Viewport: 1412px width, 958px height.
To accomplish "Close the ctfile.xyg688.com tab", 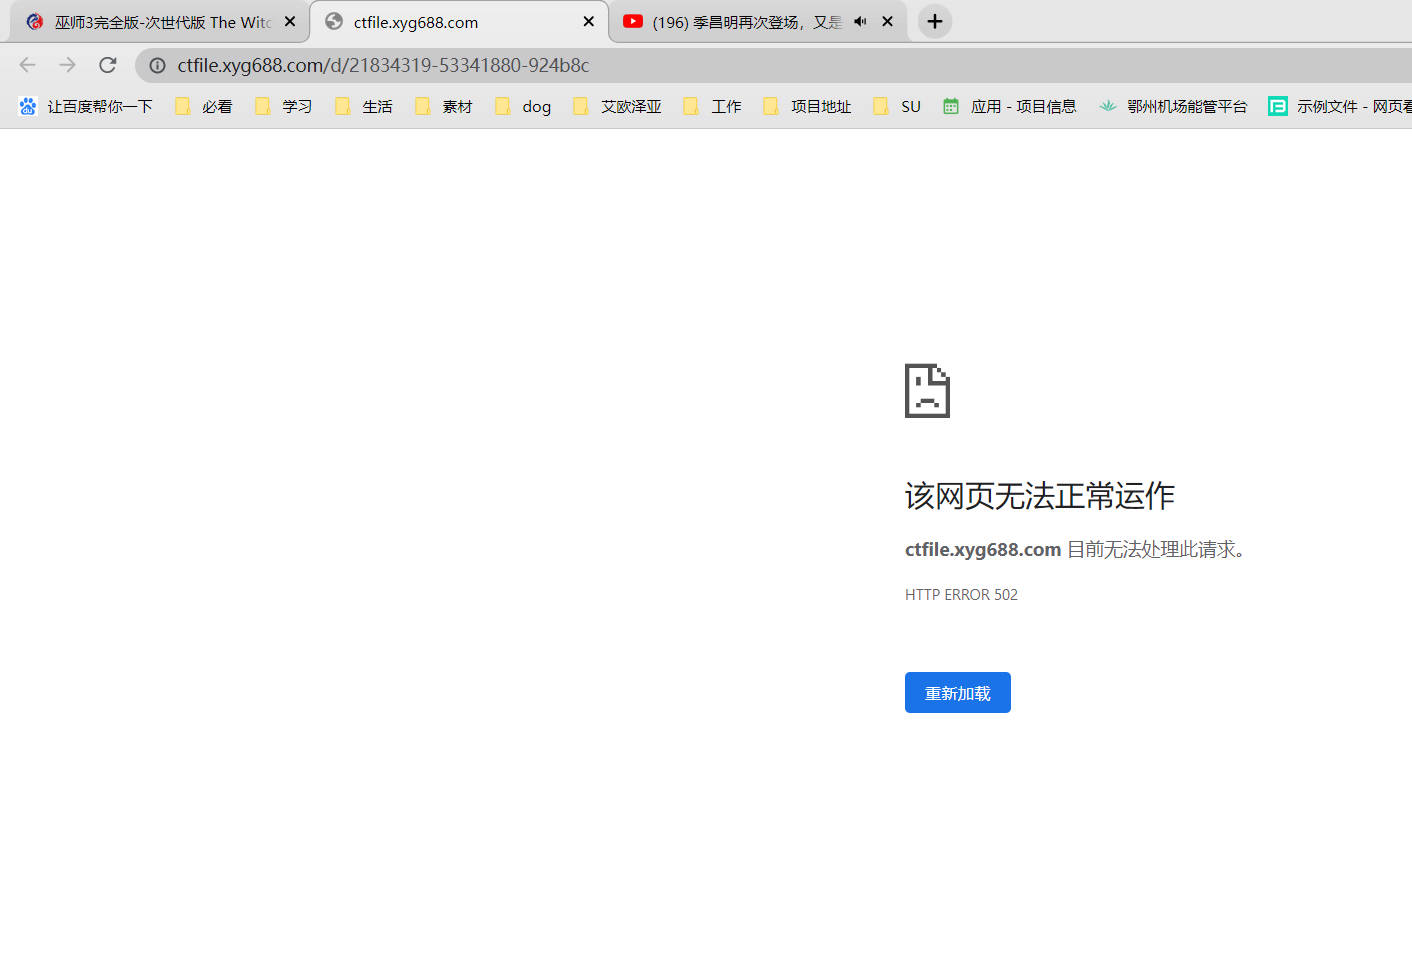I will pyautogui.click(x=588, y=21).
